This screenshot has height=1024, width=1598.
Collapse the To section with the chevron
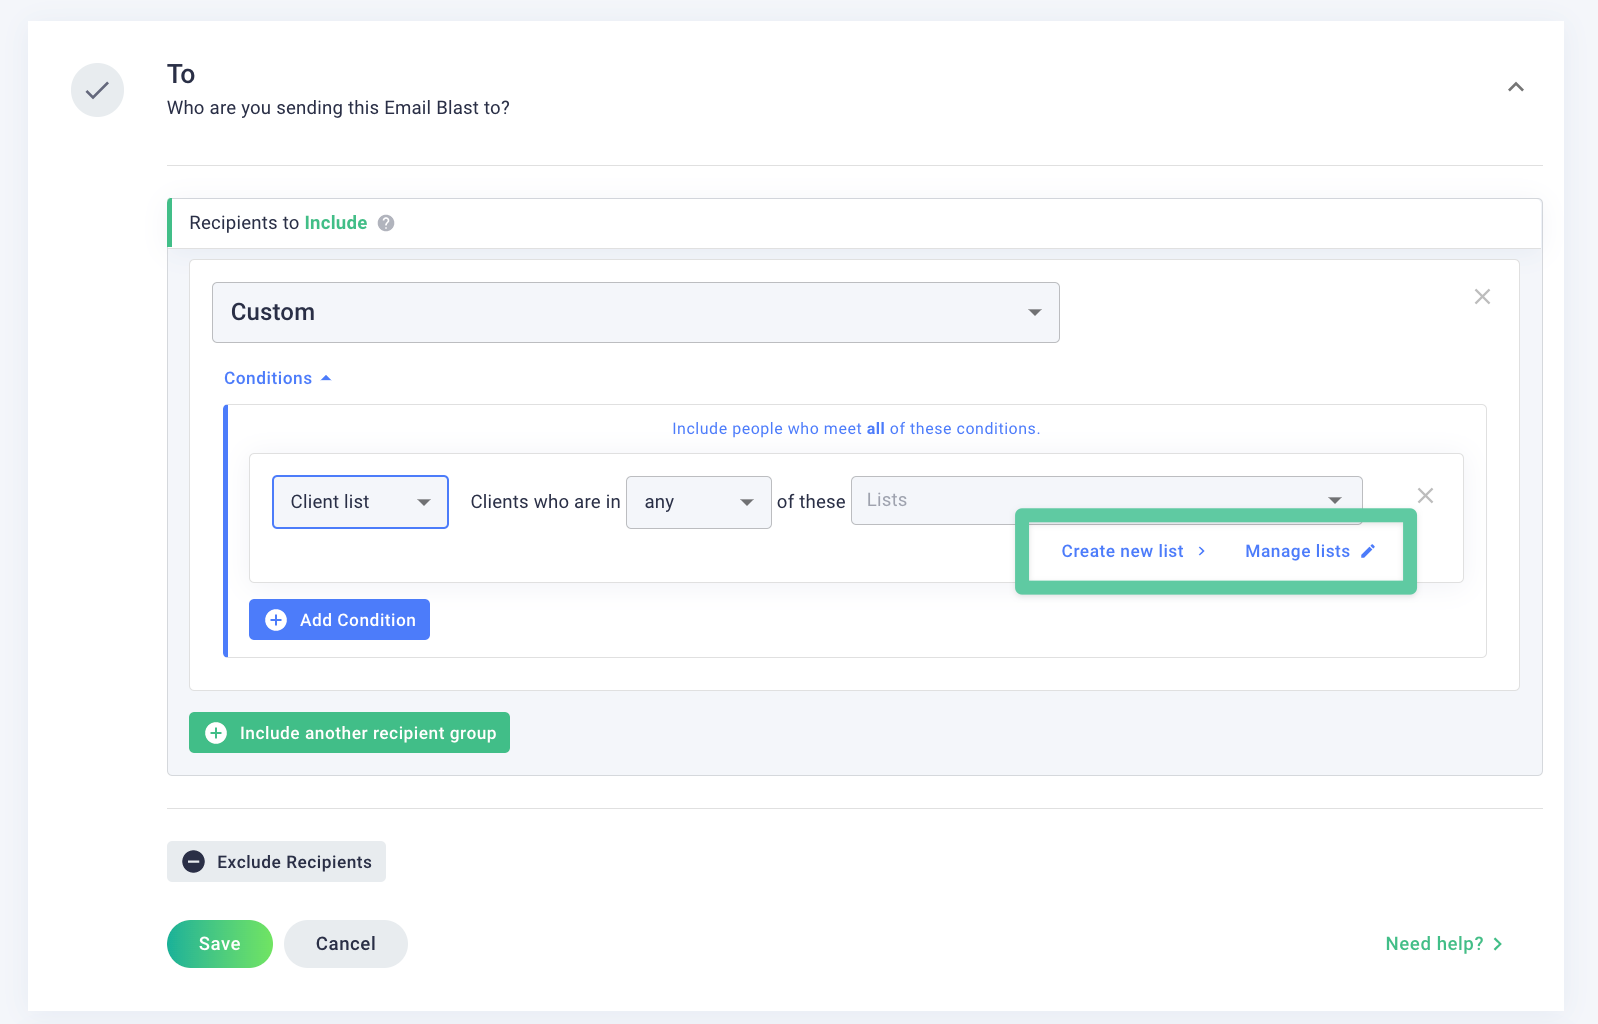pyautogui.click(x=1516, y=87)
